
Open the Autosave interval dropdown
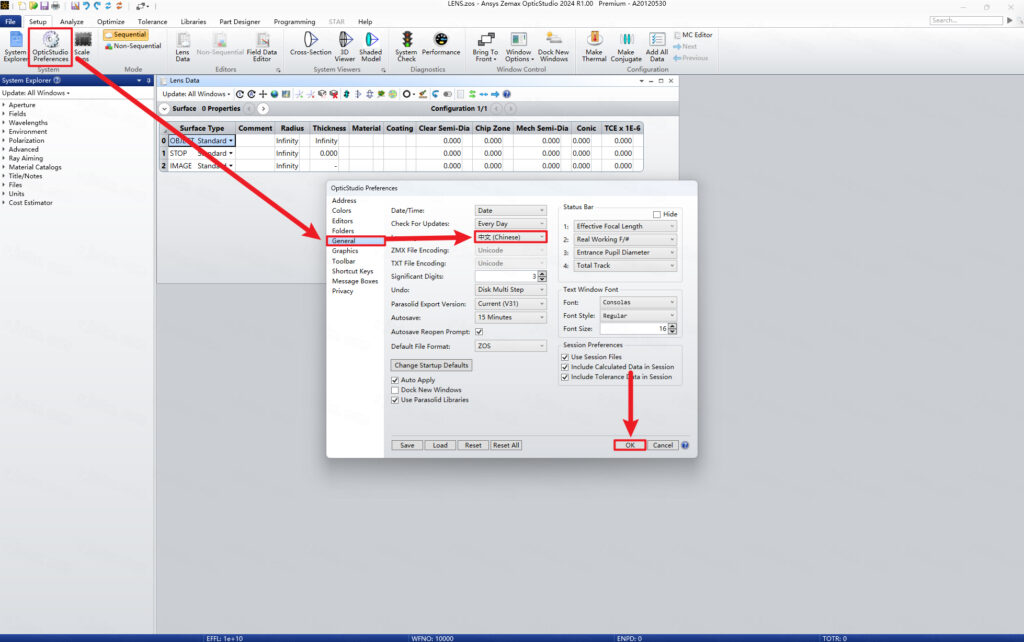click(510, 317)
